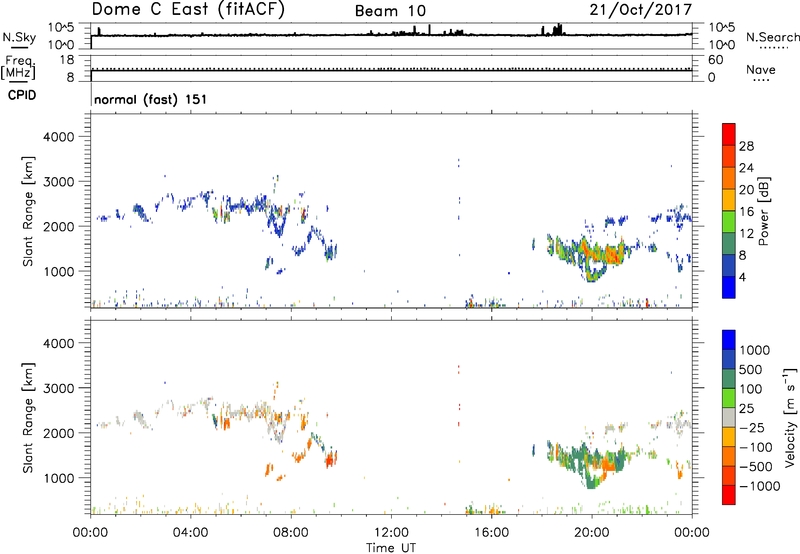
Task: Click the Slant Range label of the velocity panel
Action: [28, 418]
